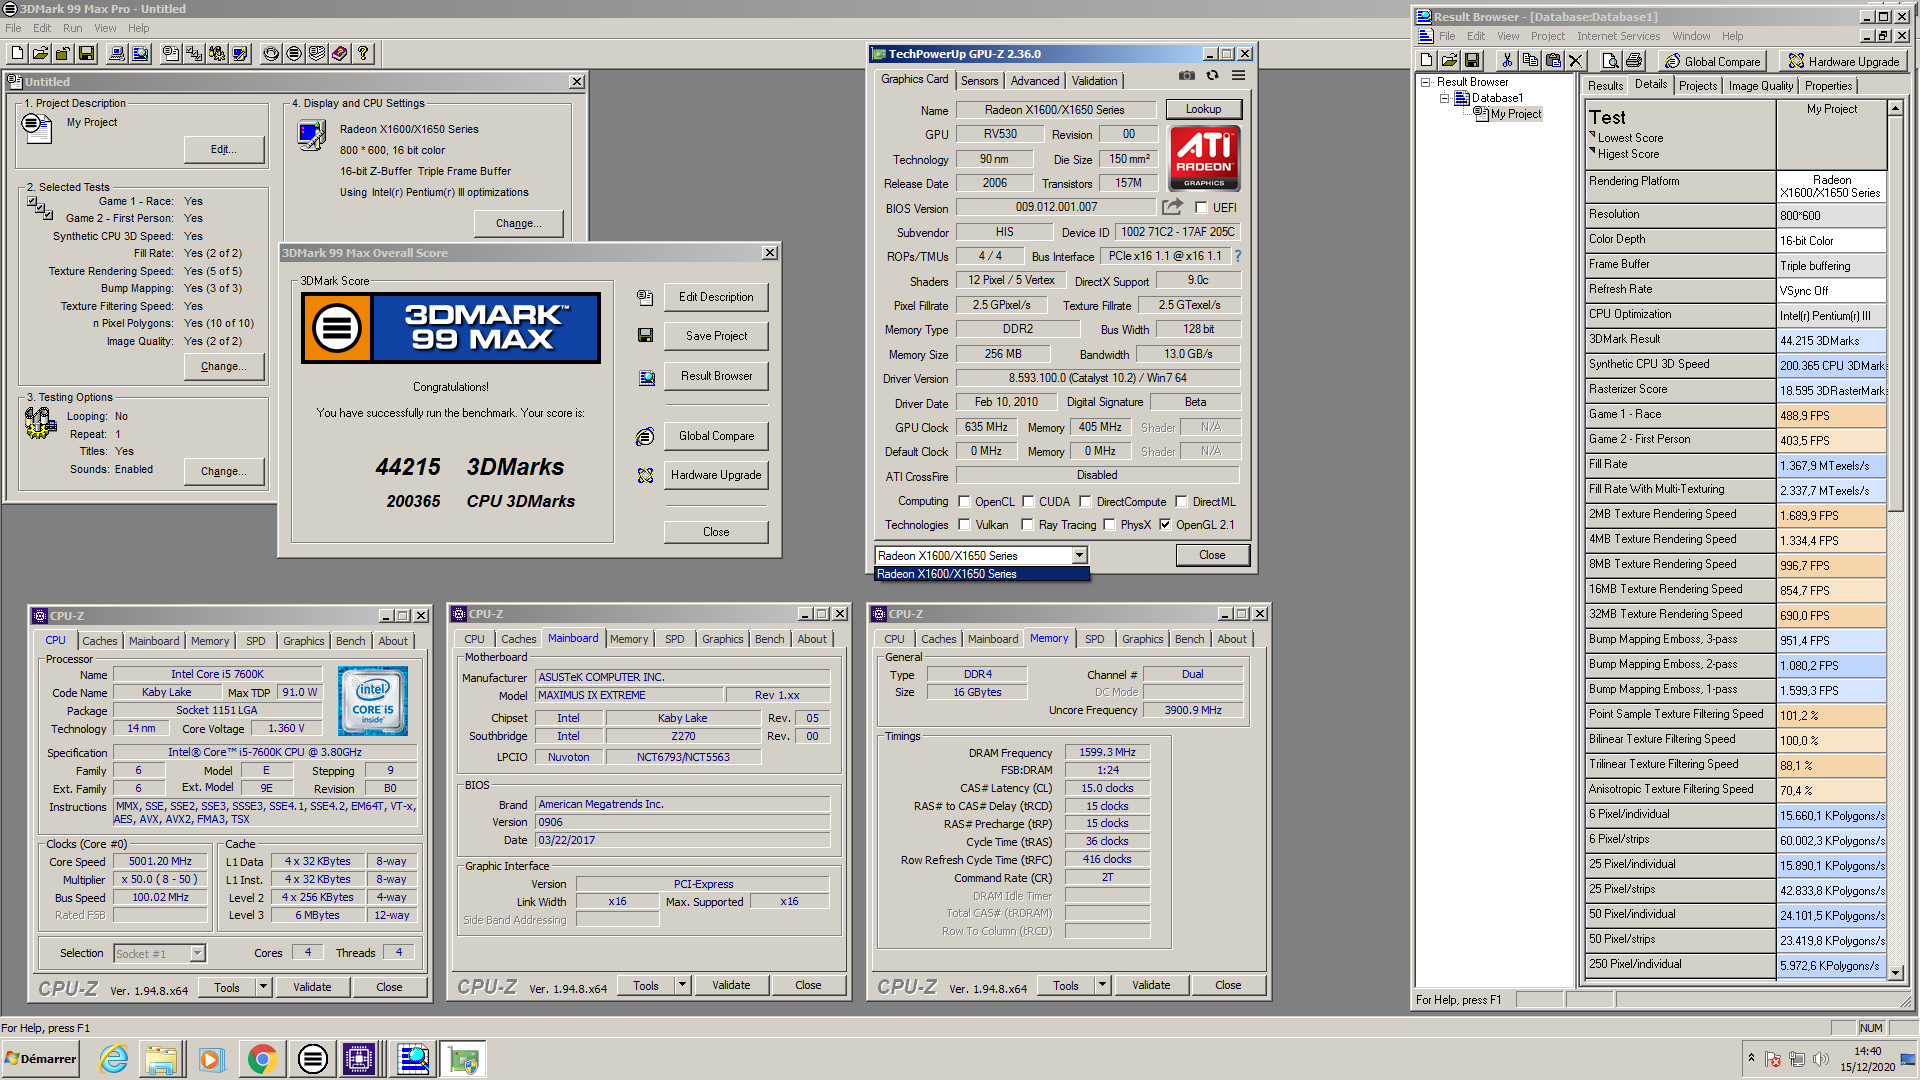Toggle the OpenGL 2.1 checkbox in GPU-Z
The image size is (1920, 1080).
click(x=1164, y=525)
